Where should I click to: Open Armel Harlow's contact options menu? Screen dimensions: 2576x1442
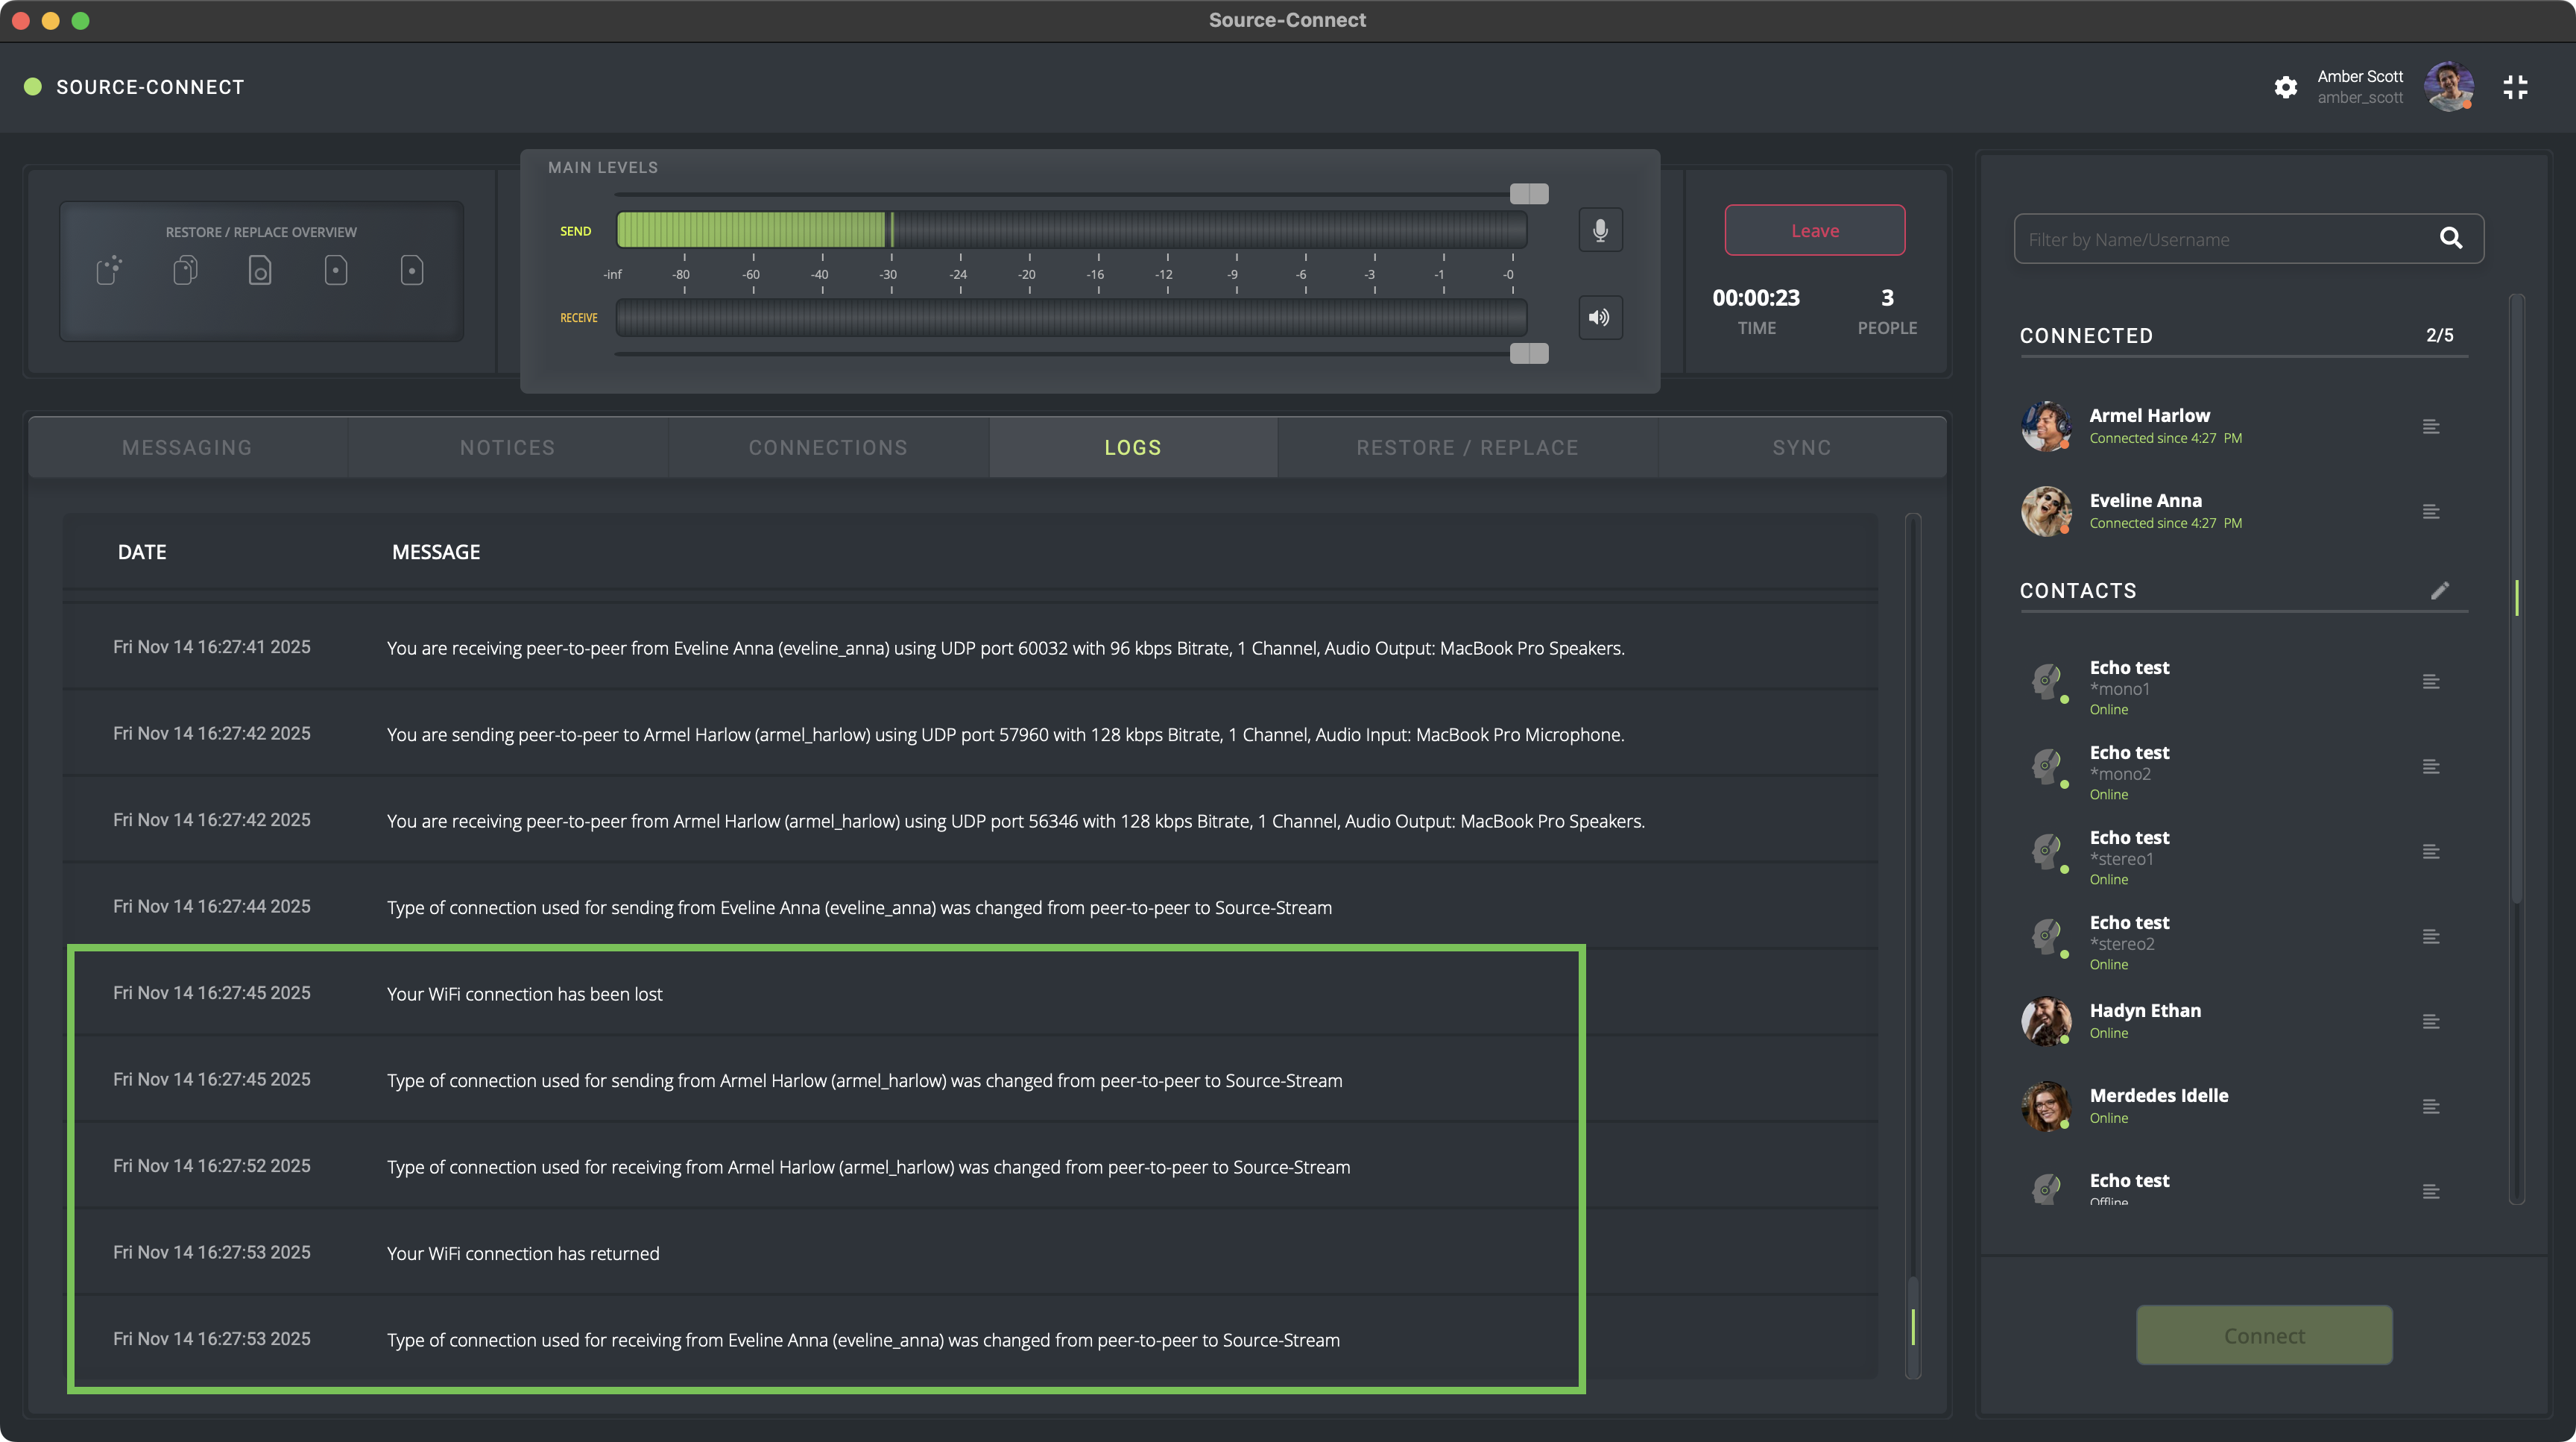click(x=2431, y=427)
